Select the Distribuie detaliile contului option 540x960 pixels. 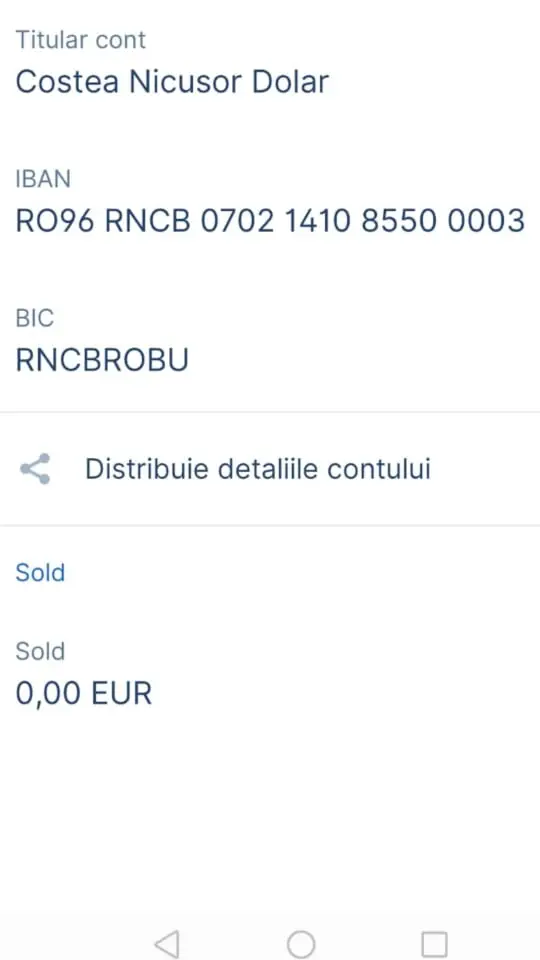[270, 469]
